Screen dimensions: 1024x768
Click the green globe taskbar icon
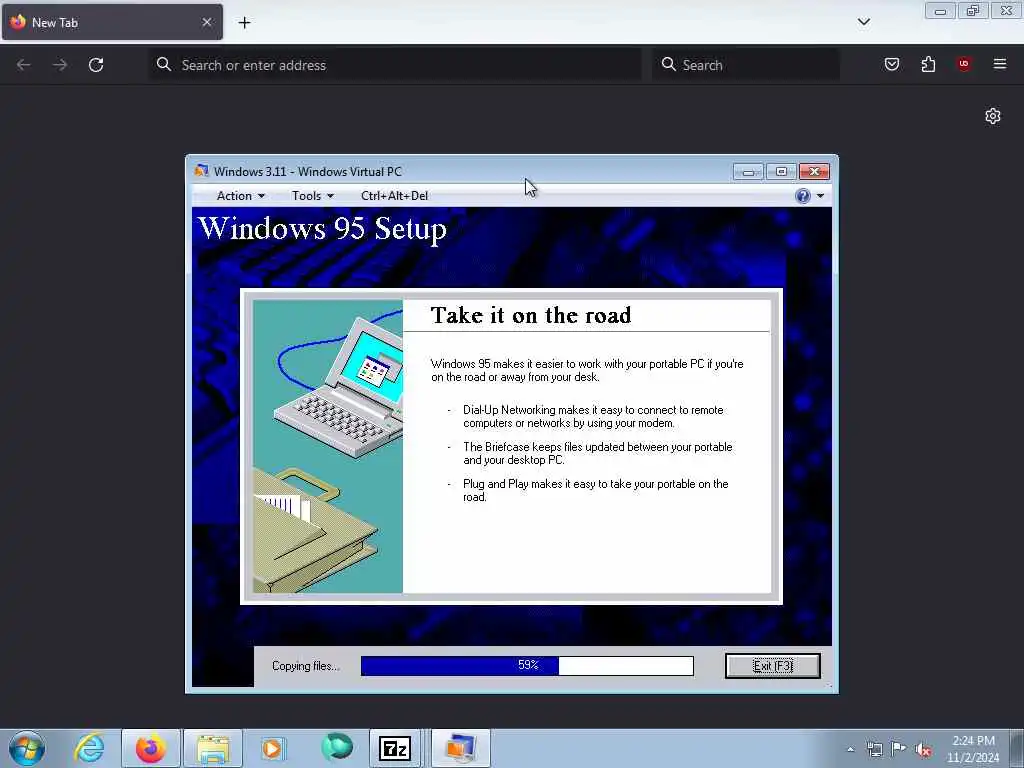(x=337, y=747)
